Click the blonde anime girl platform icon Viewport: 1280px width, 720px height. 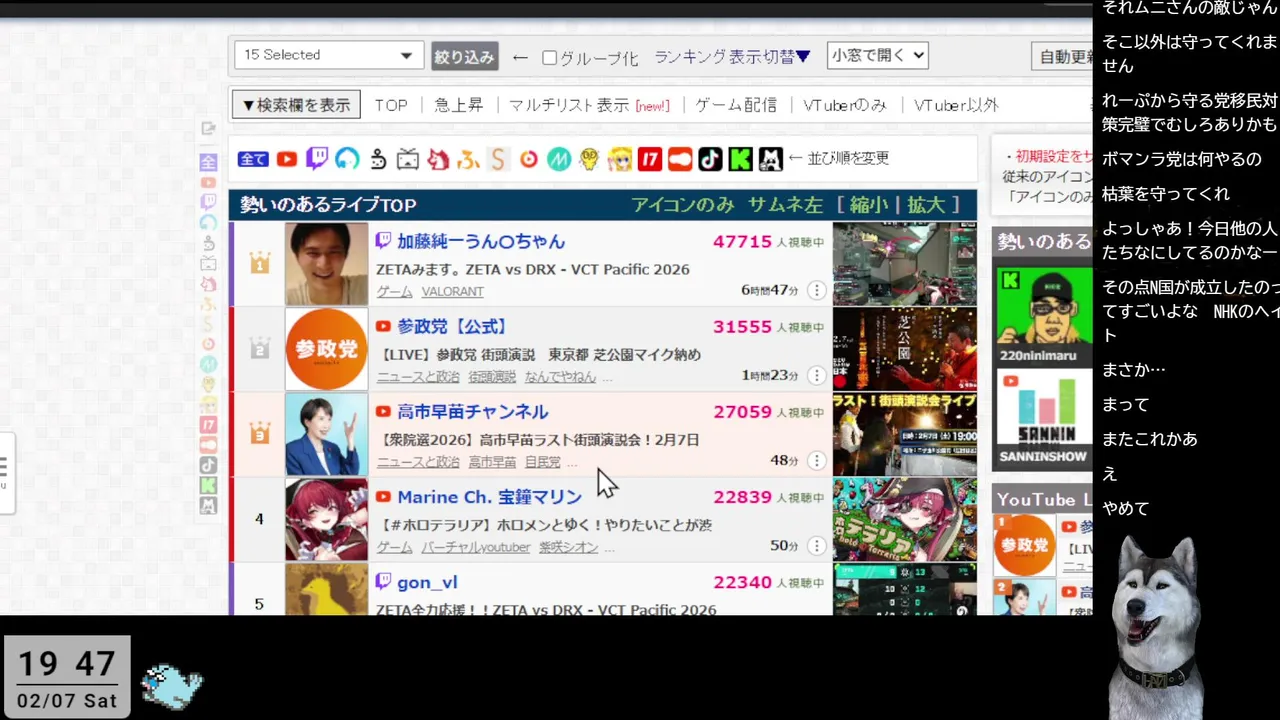[620, 158]
